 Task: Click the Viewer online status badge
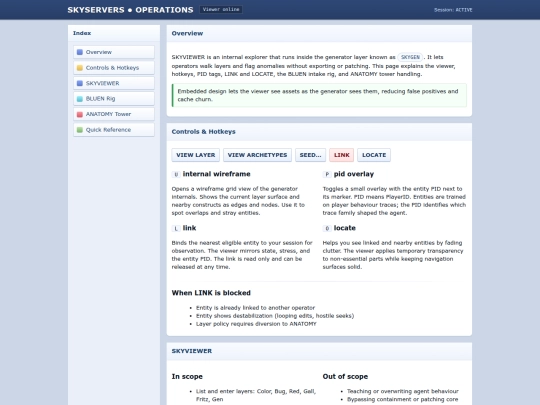221,10
